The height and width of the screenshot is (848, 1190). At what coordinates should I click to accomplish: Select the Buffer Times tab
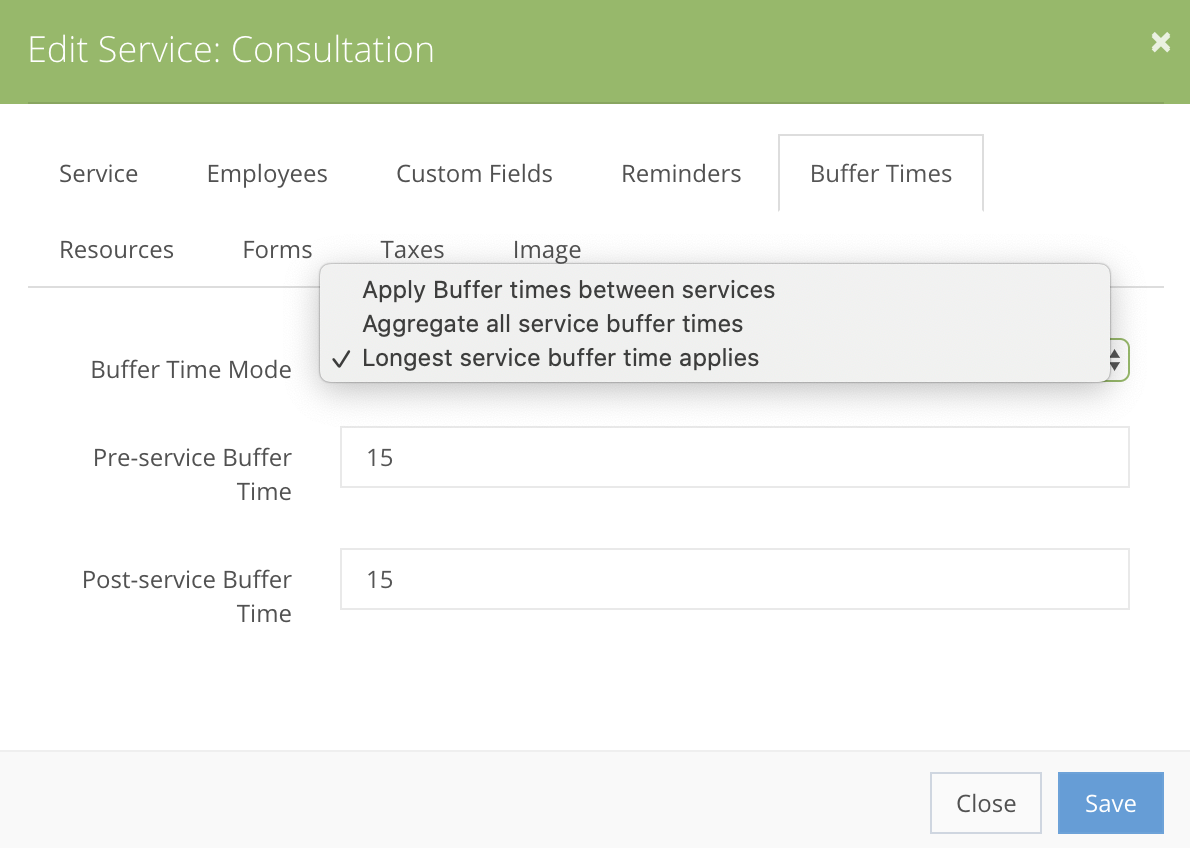[880, 173]
